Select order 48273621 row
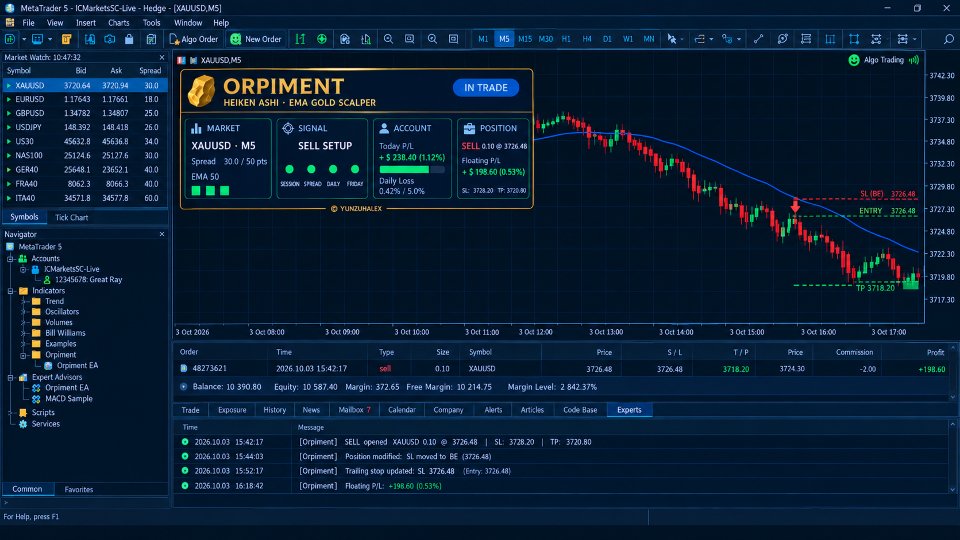This screenshot has height=540, width=960. coord(561,369)
